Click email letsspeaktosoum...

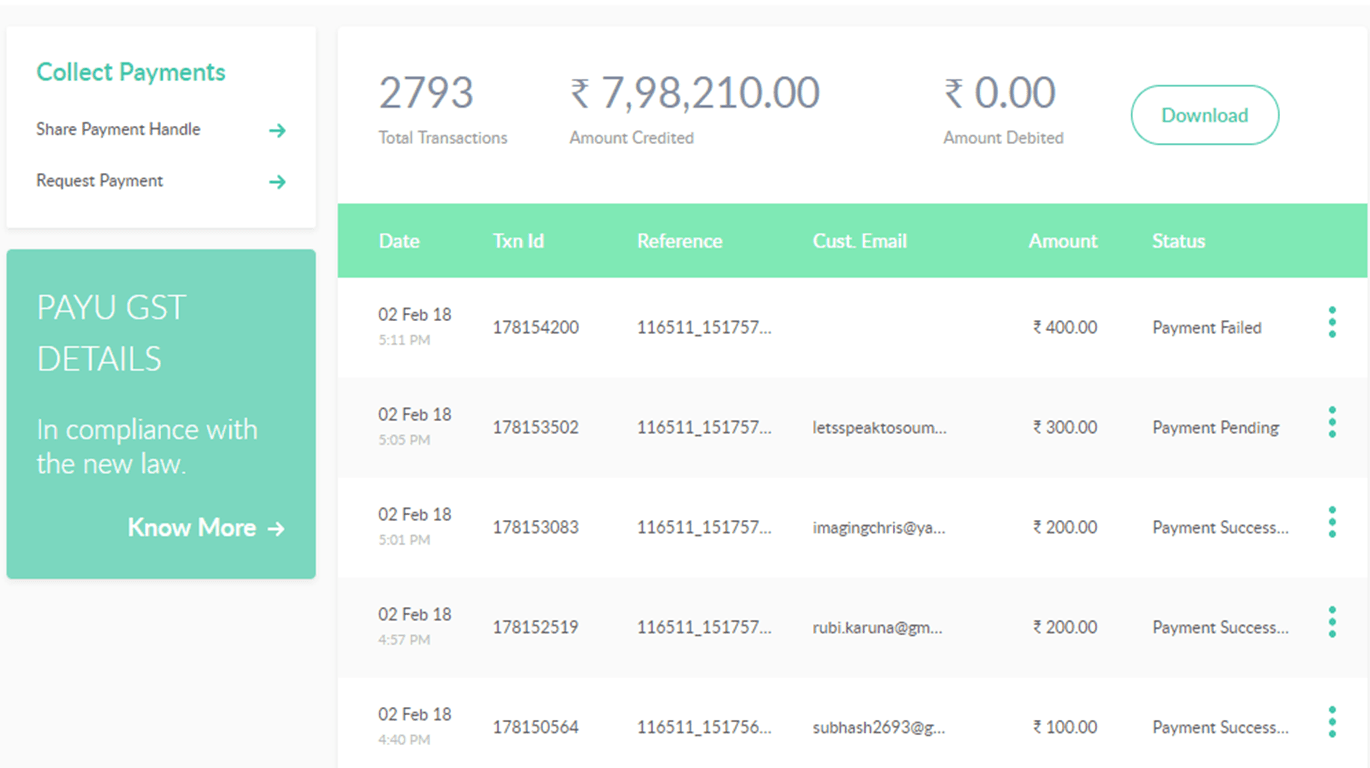880,427
